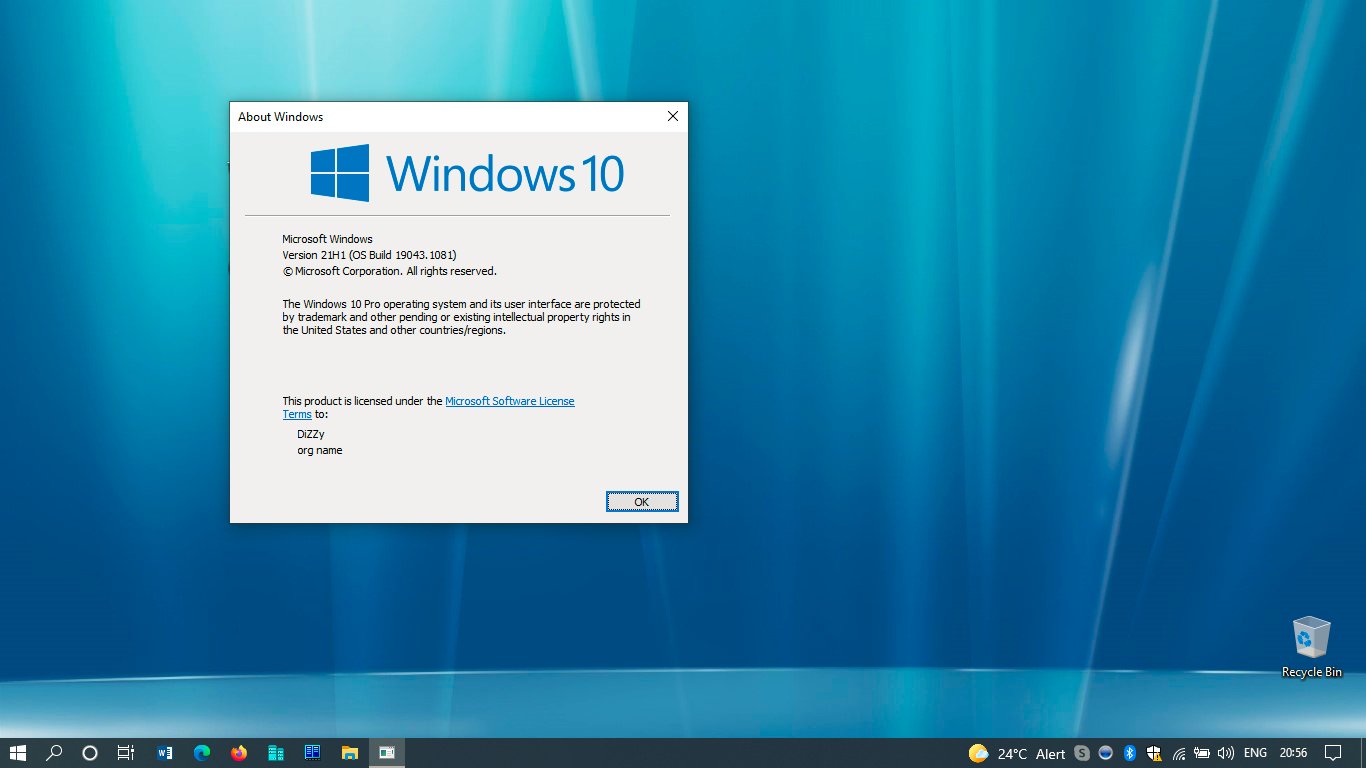Image resolution: width=1366 pixels, height=768 pixels.
Task: Click the blue sphere tray icon
Action: (1106, 753)
